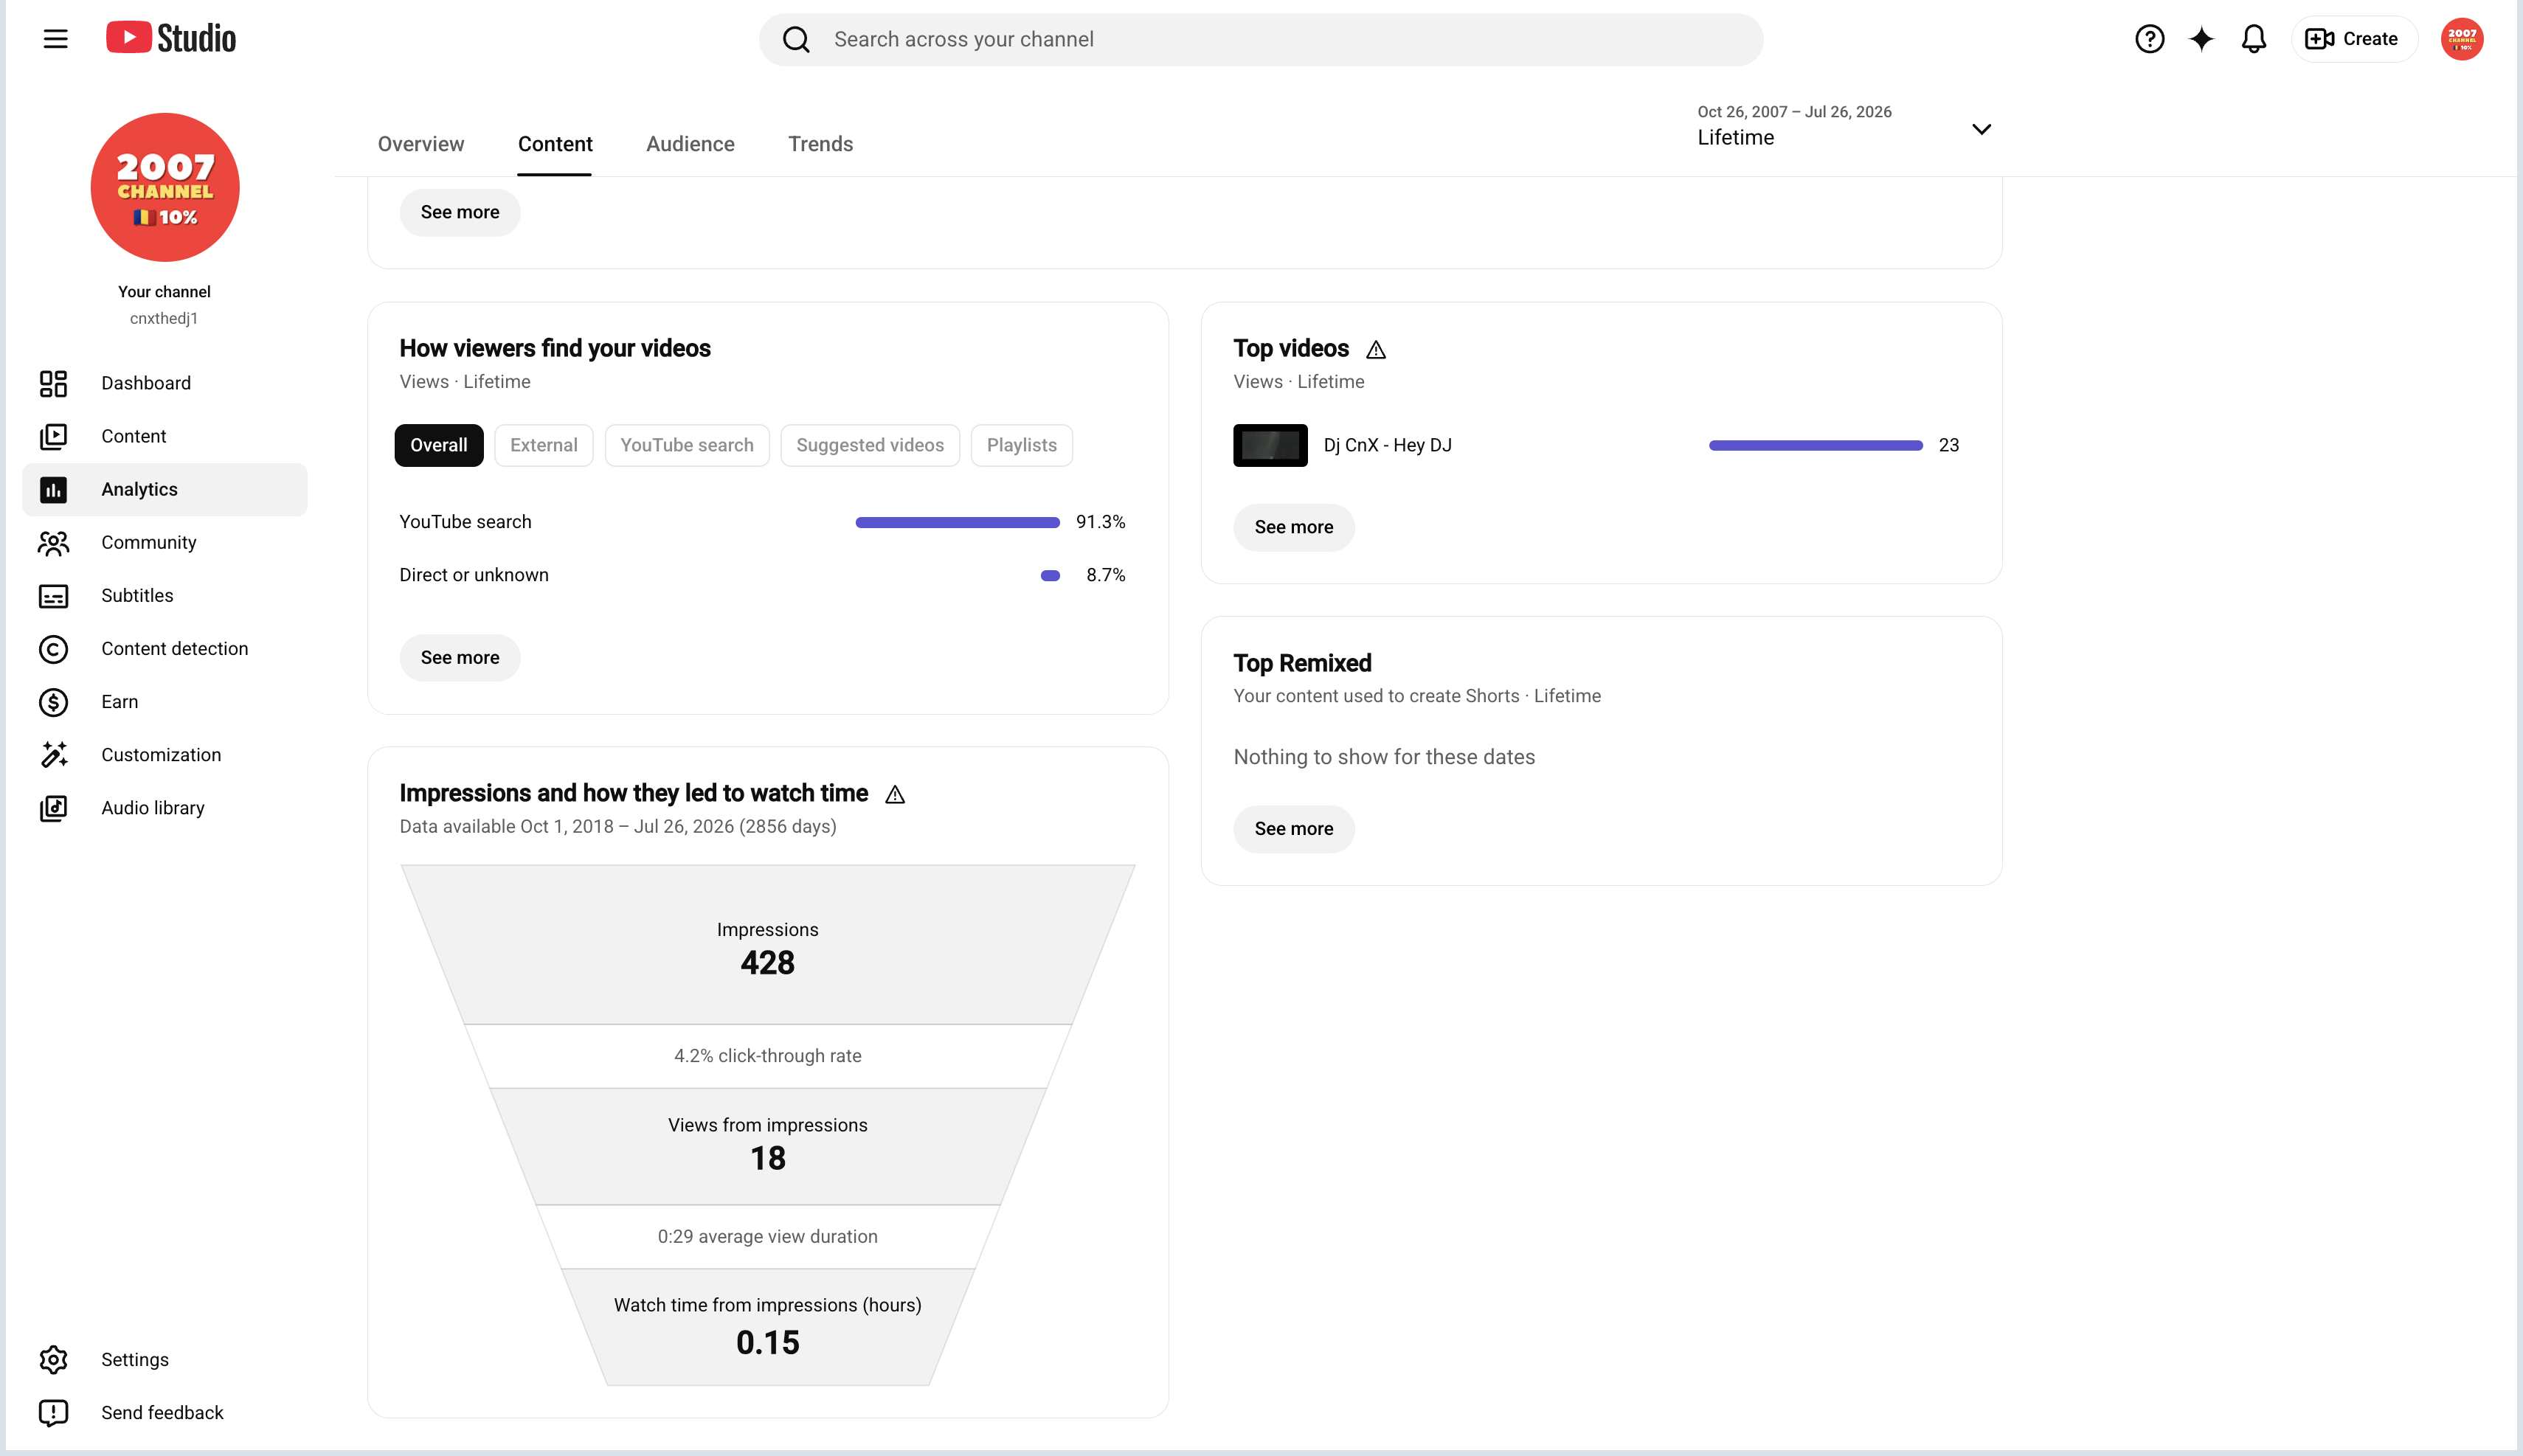Viewport: 2523px width, 1456px height.
Task: Click the large 2007 Channel profile picture
Action: tap(165, 187)
